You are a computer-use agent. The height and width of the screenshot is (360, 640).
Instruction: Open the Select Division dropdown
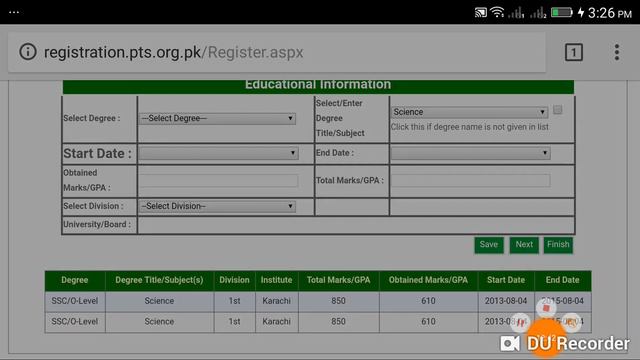pyautogui.click(x=217, y=206)
